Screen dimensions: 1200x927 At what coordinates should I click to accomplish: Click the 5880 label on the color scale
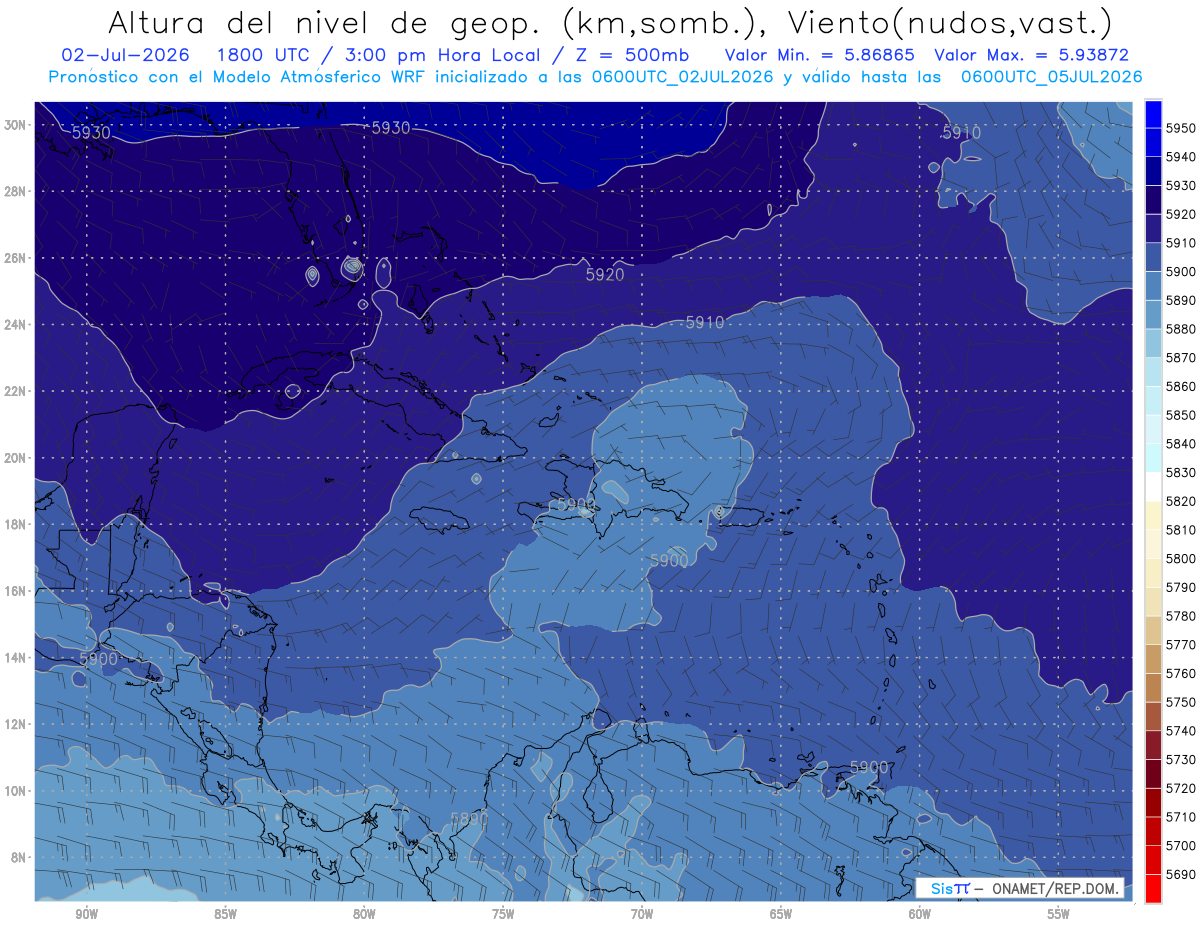point(1181,328)
